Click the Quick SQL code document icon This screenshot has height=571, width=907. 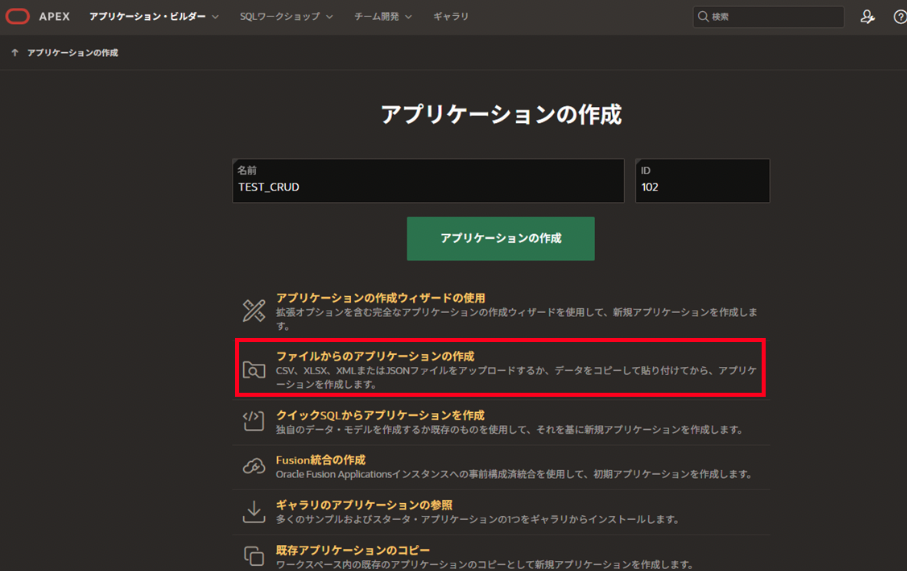click(x=254, y=421)
